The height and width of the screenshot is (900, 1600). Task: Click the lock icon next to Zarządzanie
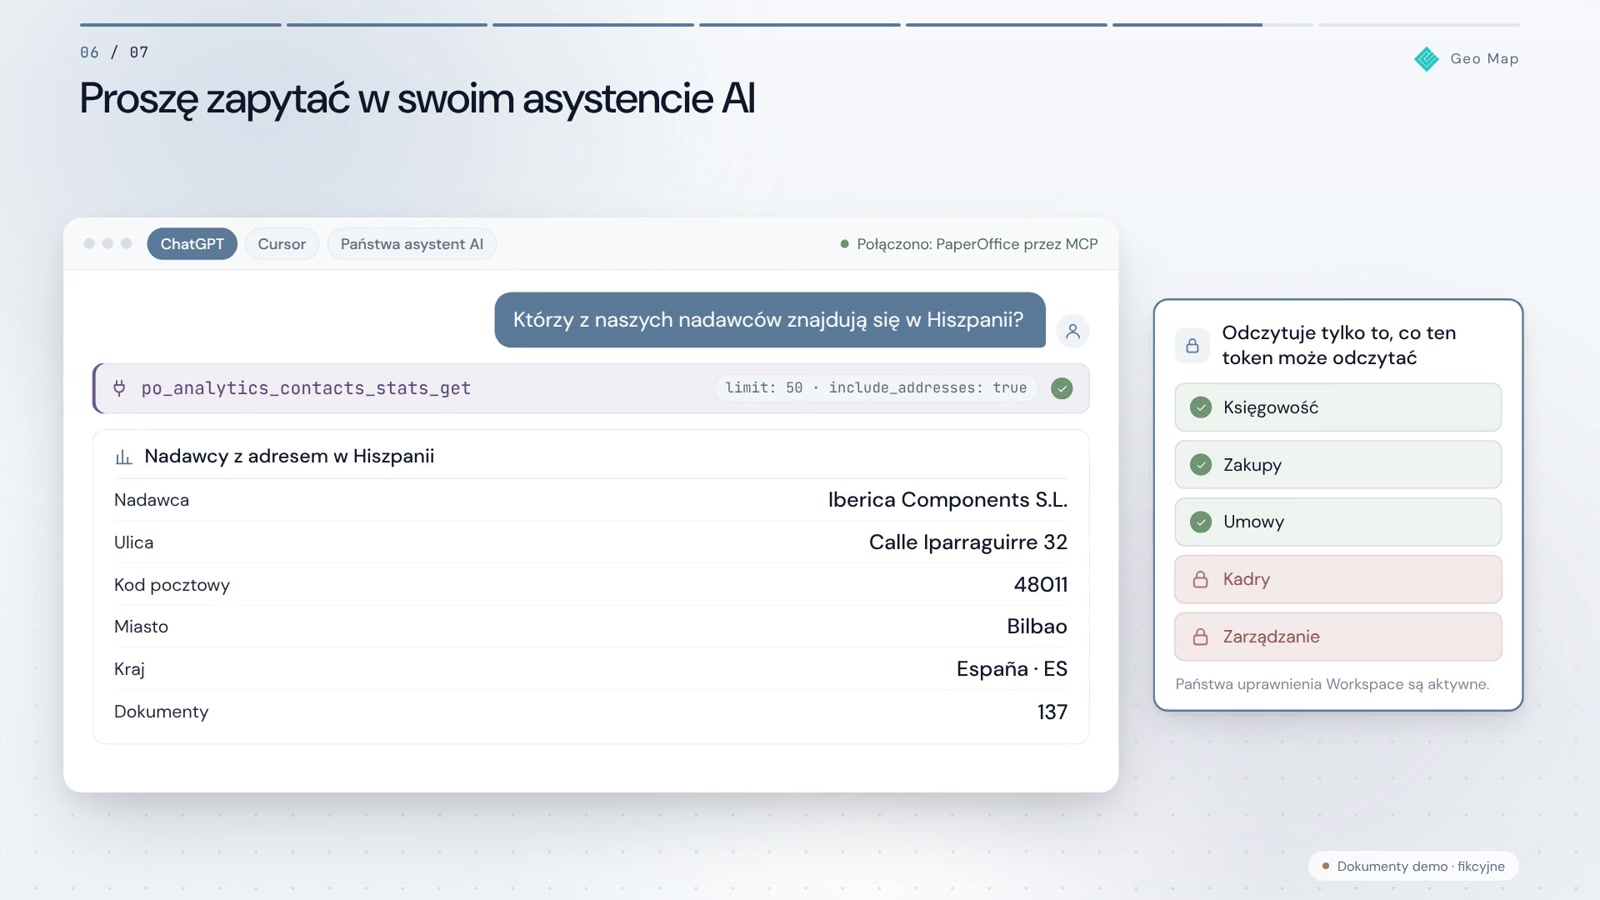point(1200,637)
